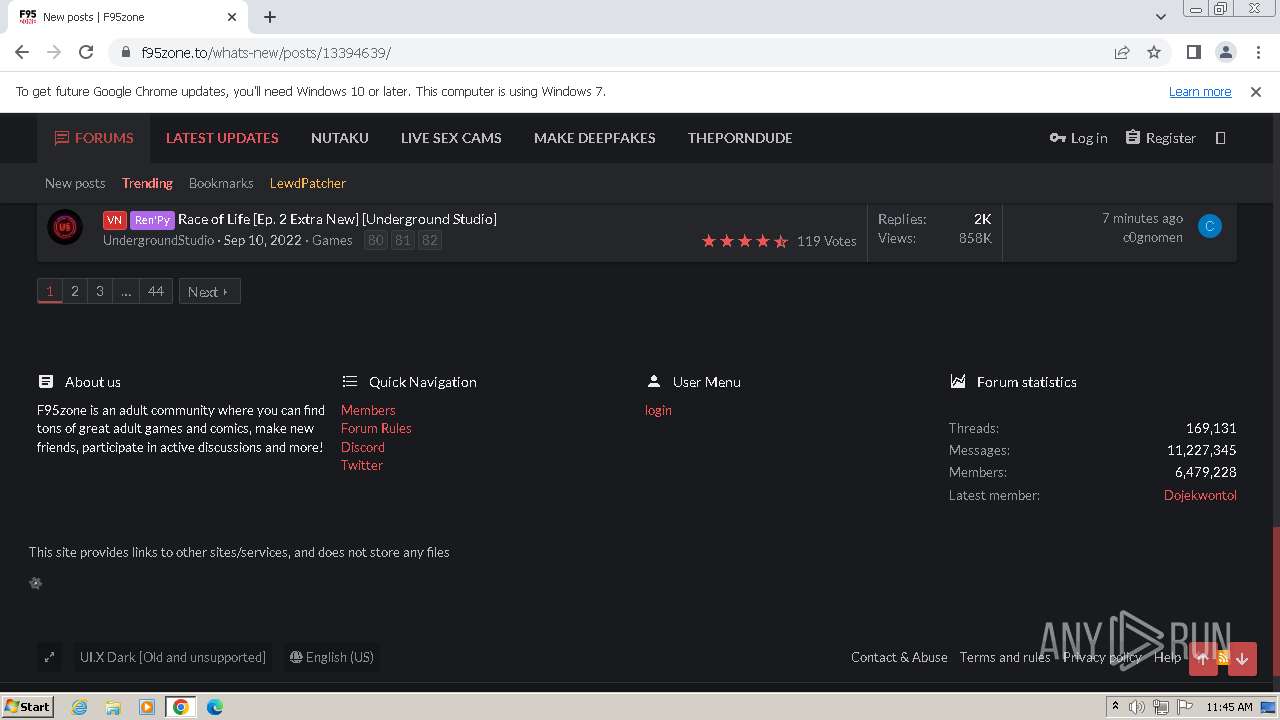The height and width of the screenshot is (720, 1280).
Task: Jump to thread page 81
Action: tap(403, 240)
